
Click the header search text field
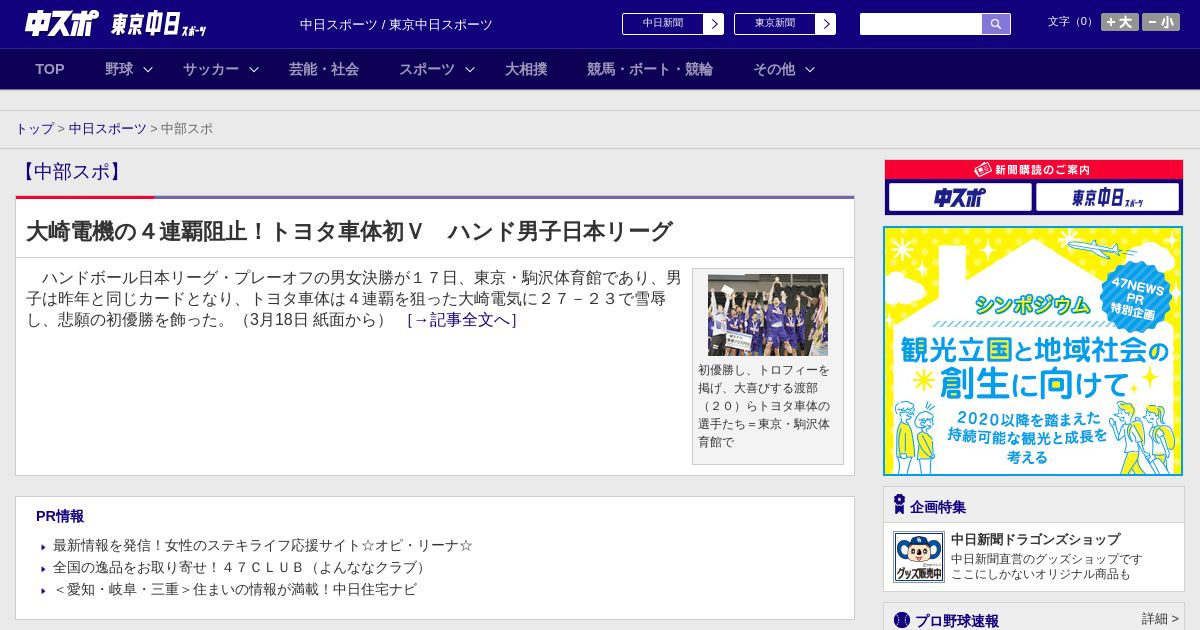click(921, 24)
